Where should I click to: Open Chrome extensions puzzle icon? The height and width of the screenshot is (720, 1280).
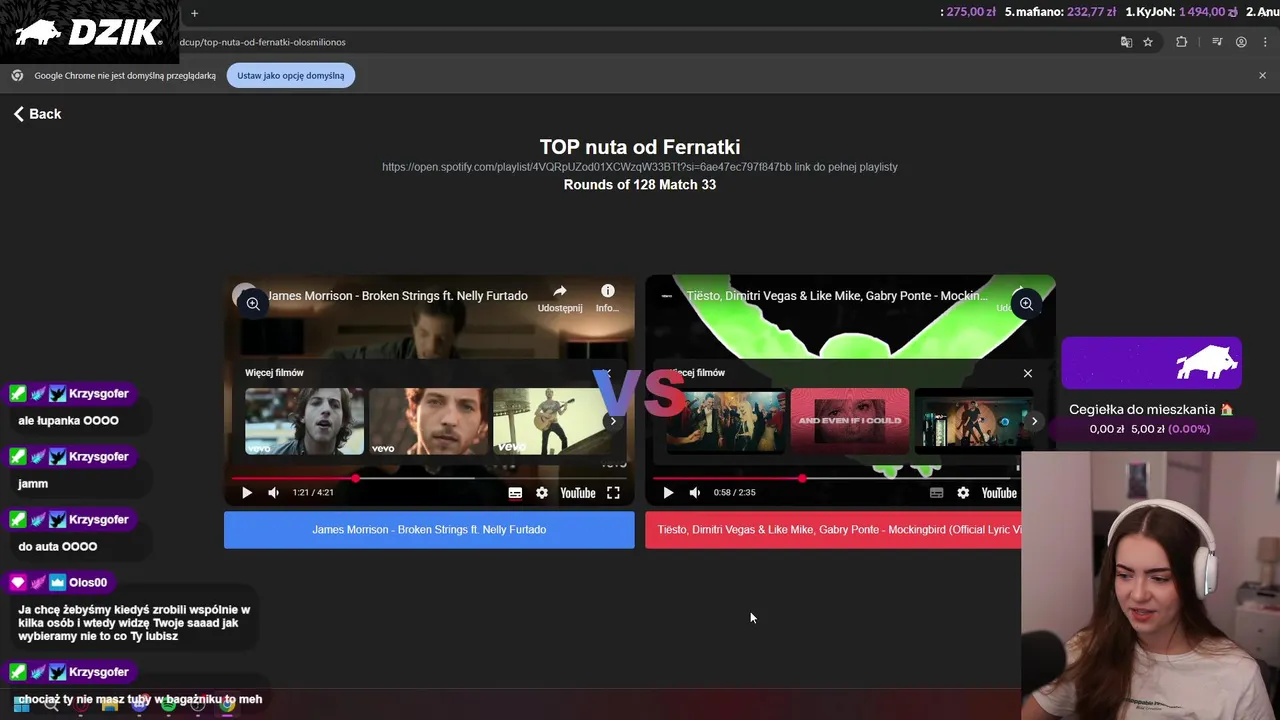coord(1181,42)
